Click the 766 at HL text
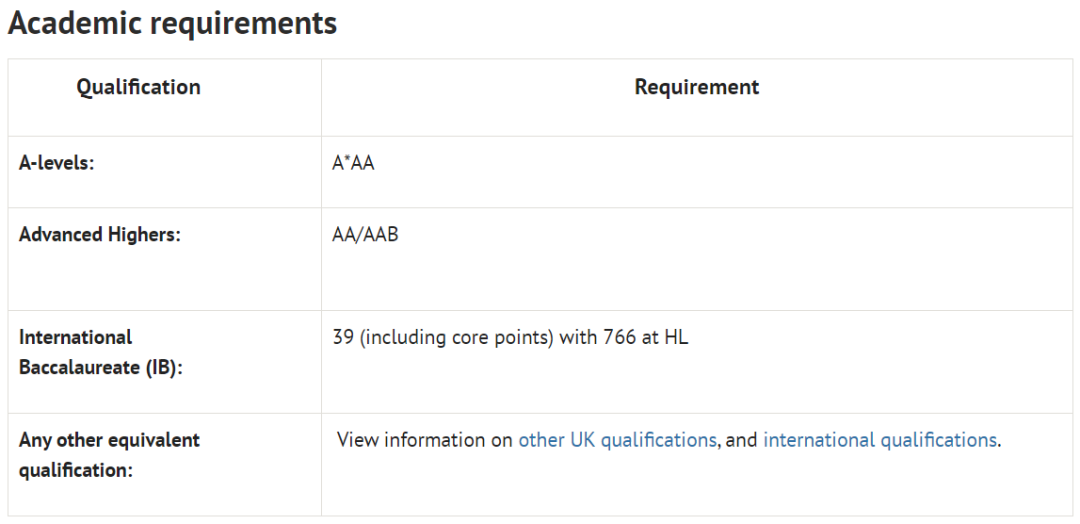Screen dimensions: 1080x524 tap(645, 338)
